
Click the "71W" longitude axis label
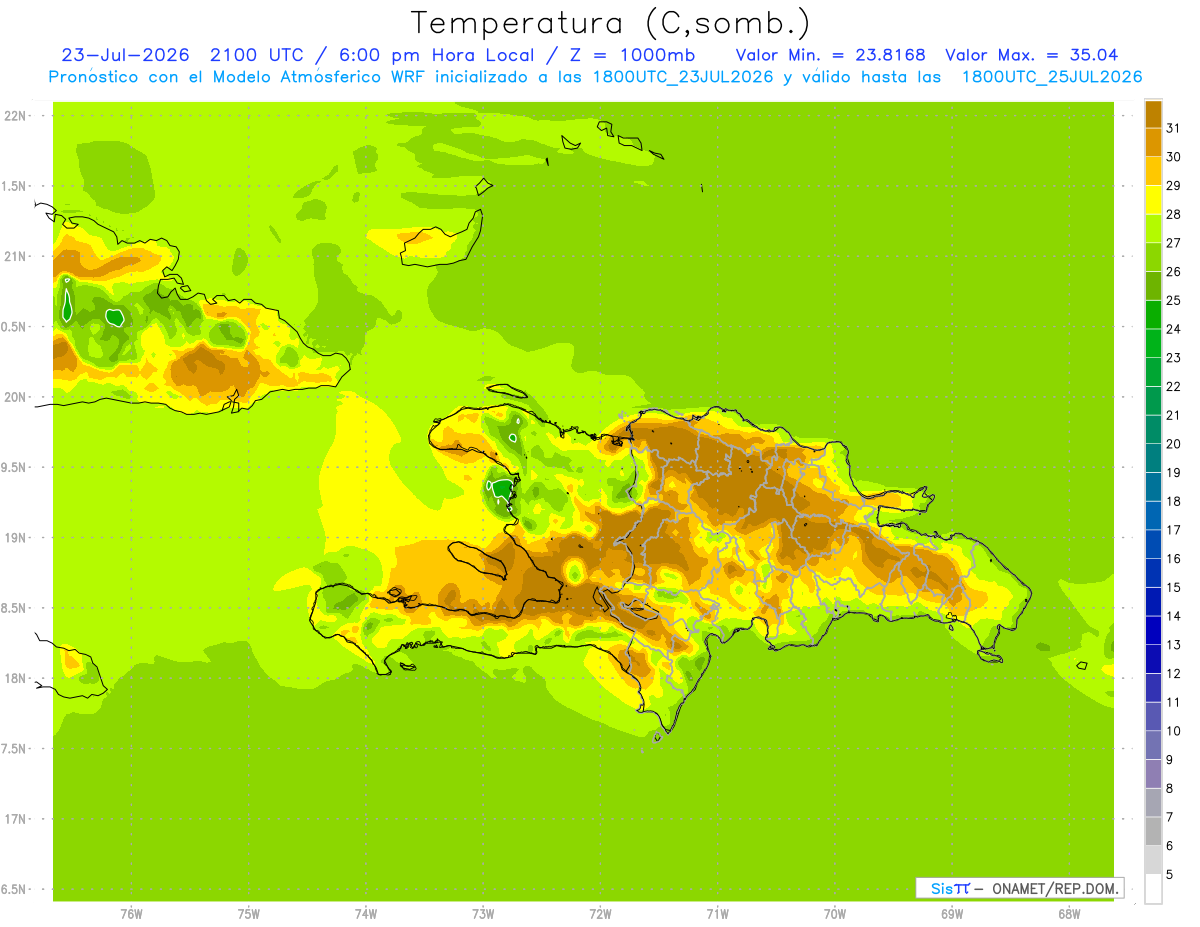click(717, 914)
